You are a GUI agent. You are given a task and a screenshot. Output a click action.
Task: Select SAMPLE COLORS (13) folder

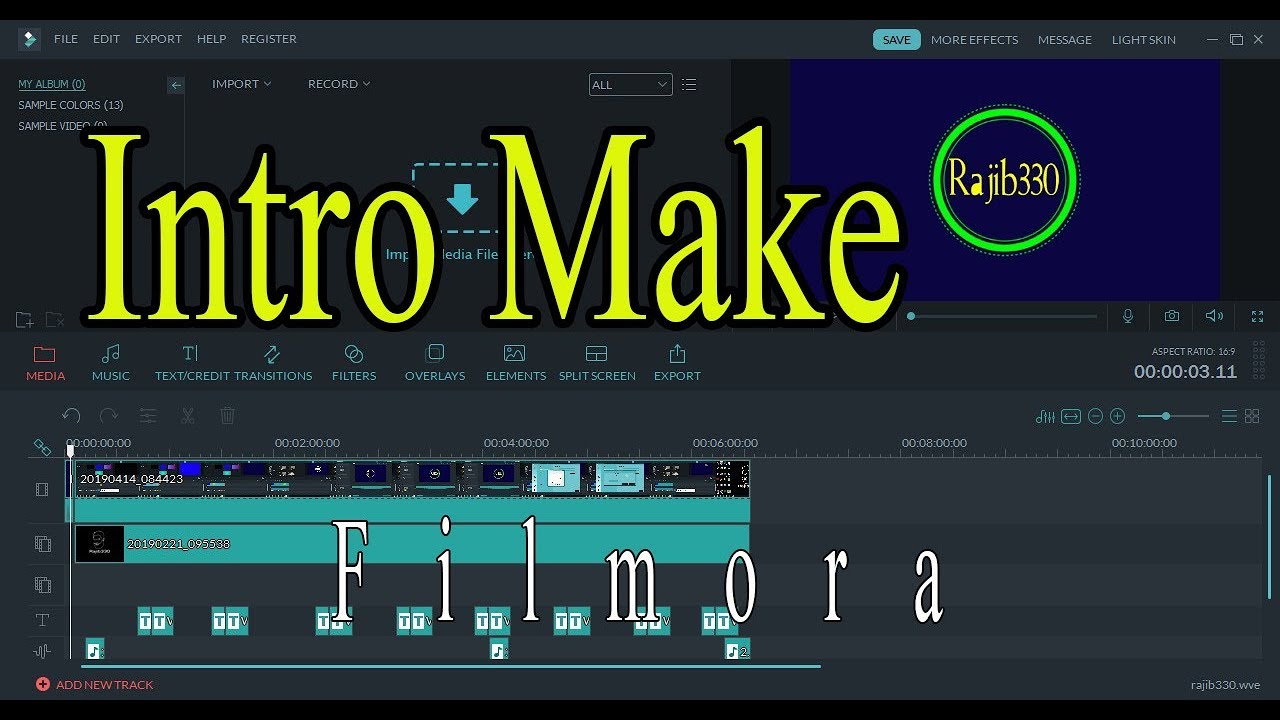click(71, 105)
